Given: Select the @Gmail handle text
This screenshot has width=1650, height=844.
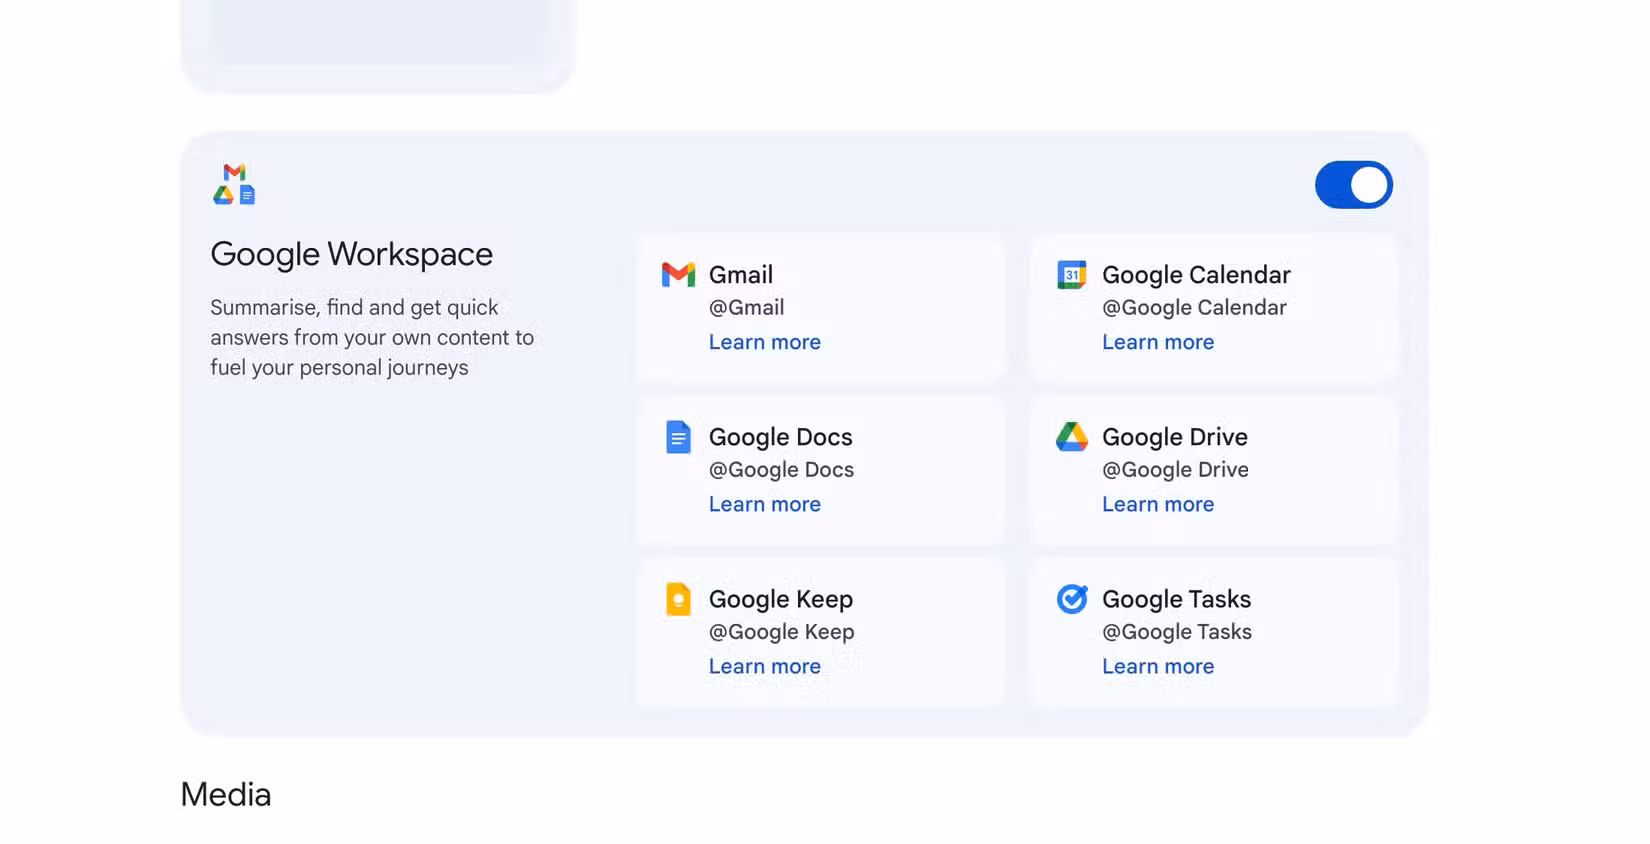Looking at the screenshot, I should (746, 308).
